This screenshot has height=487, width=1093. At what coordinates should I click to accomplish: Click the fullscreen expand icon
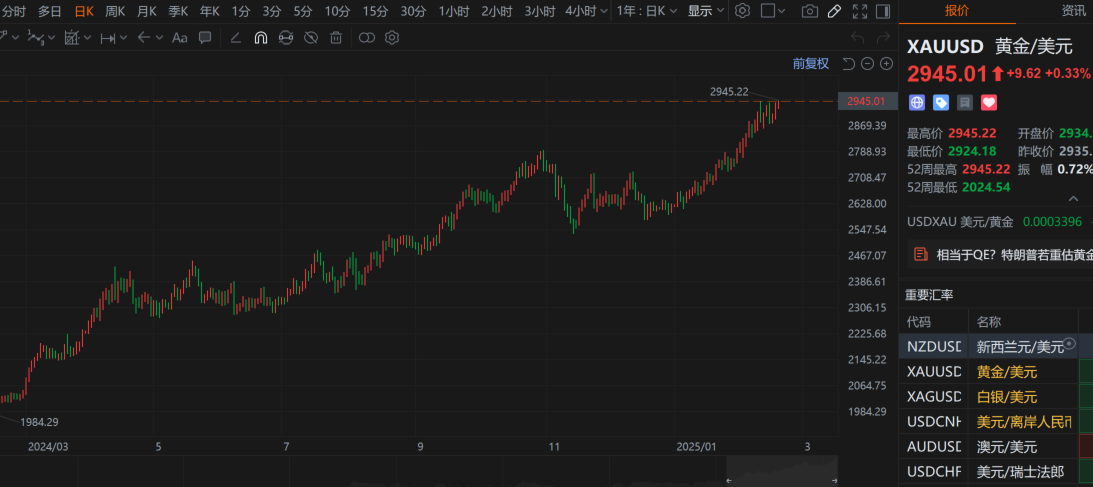(859, 11)
